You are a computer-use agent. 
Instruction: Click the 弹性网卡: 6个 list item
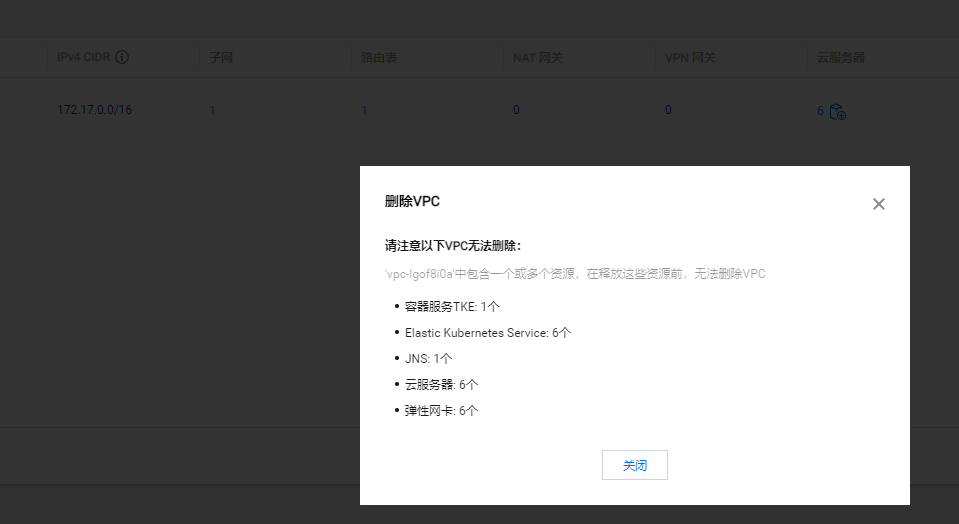[441, 411]
